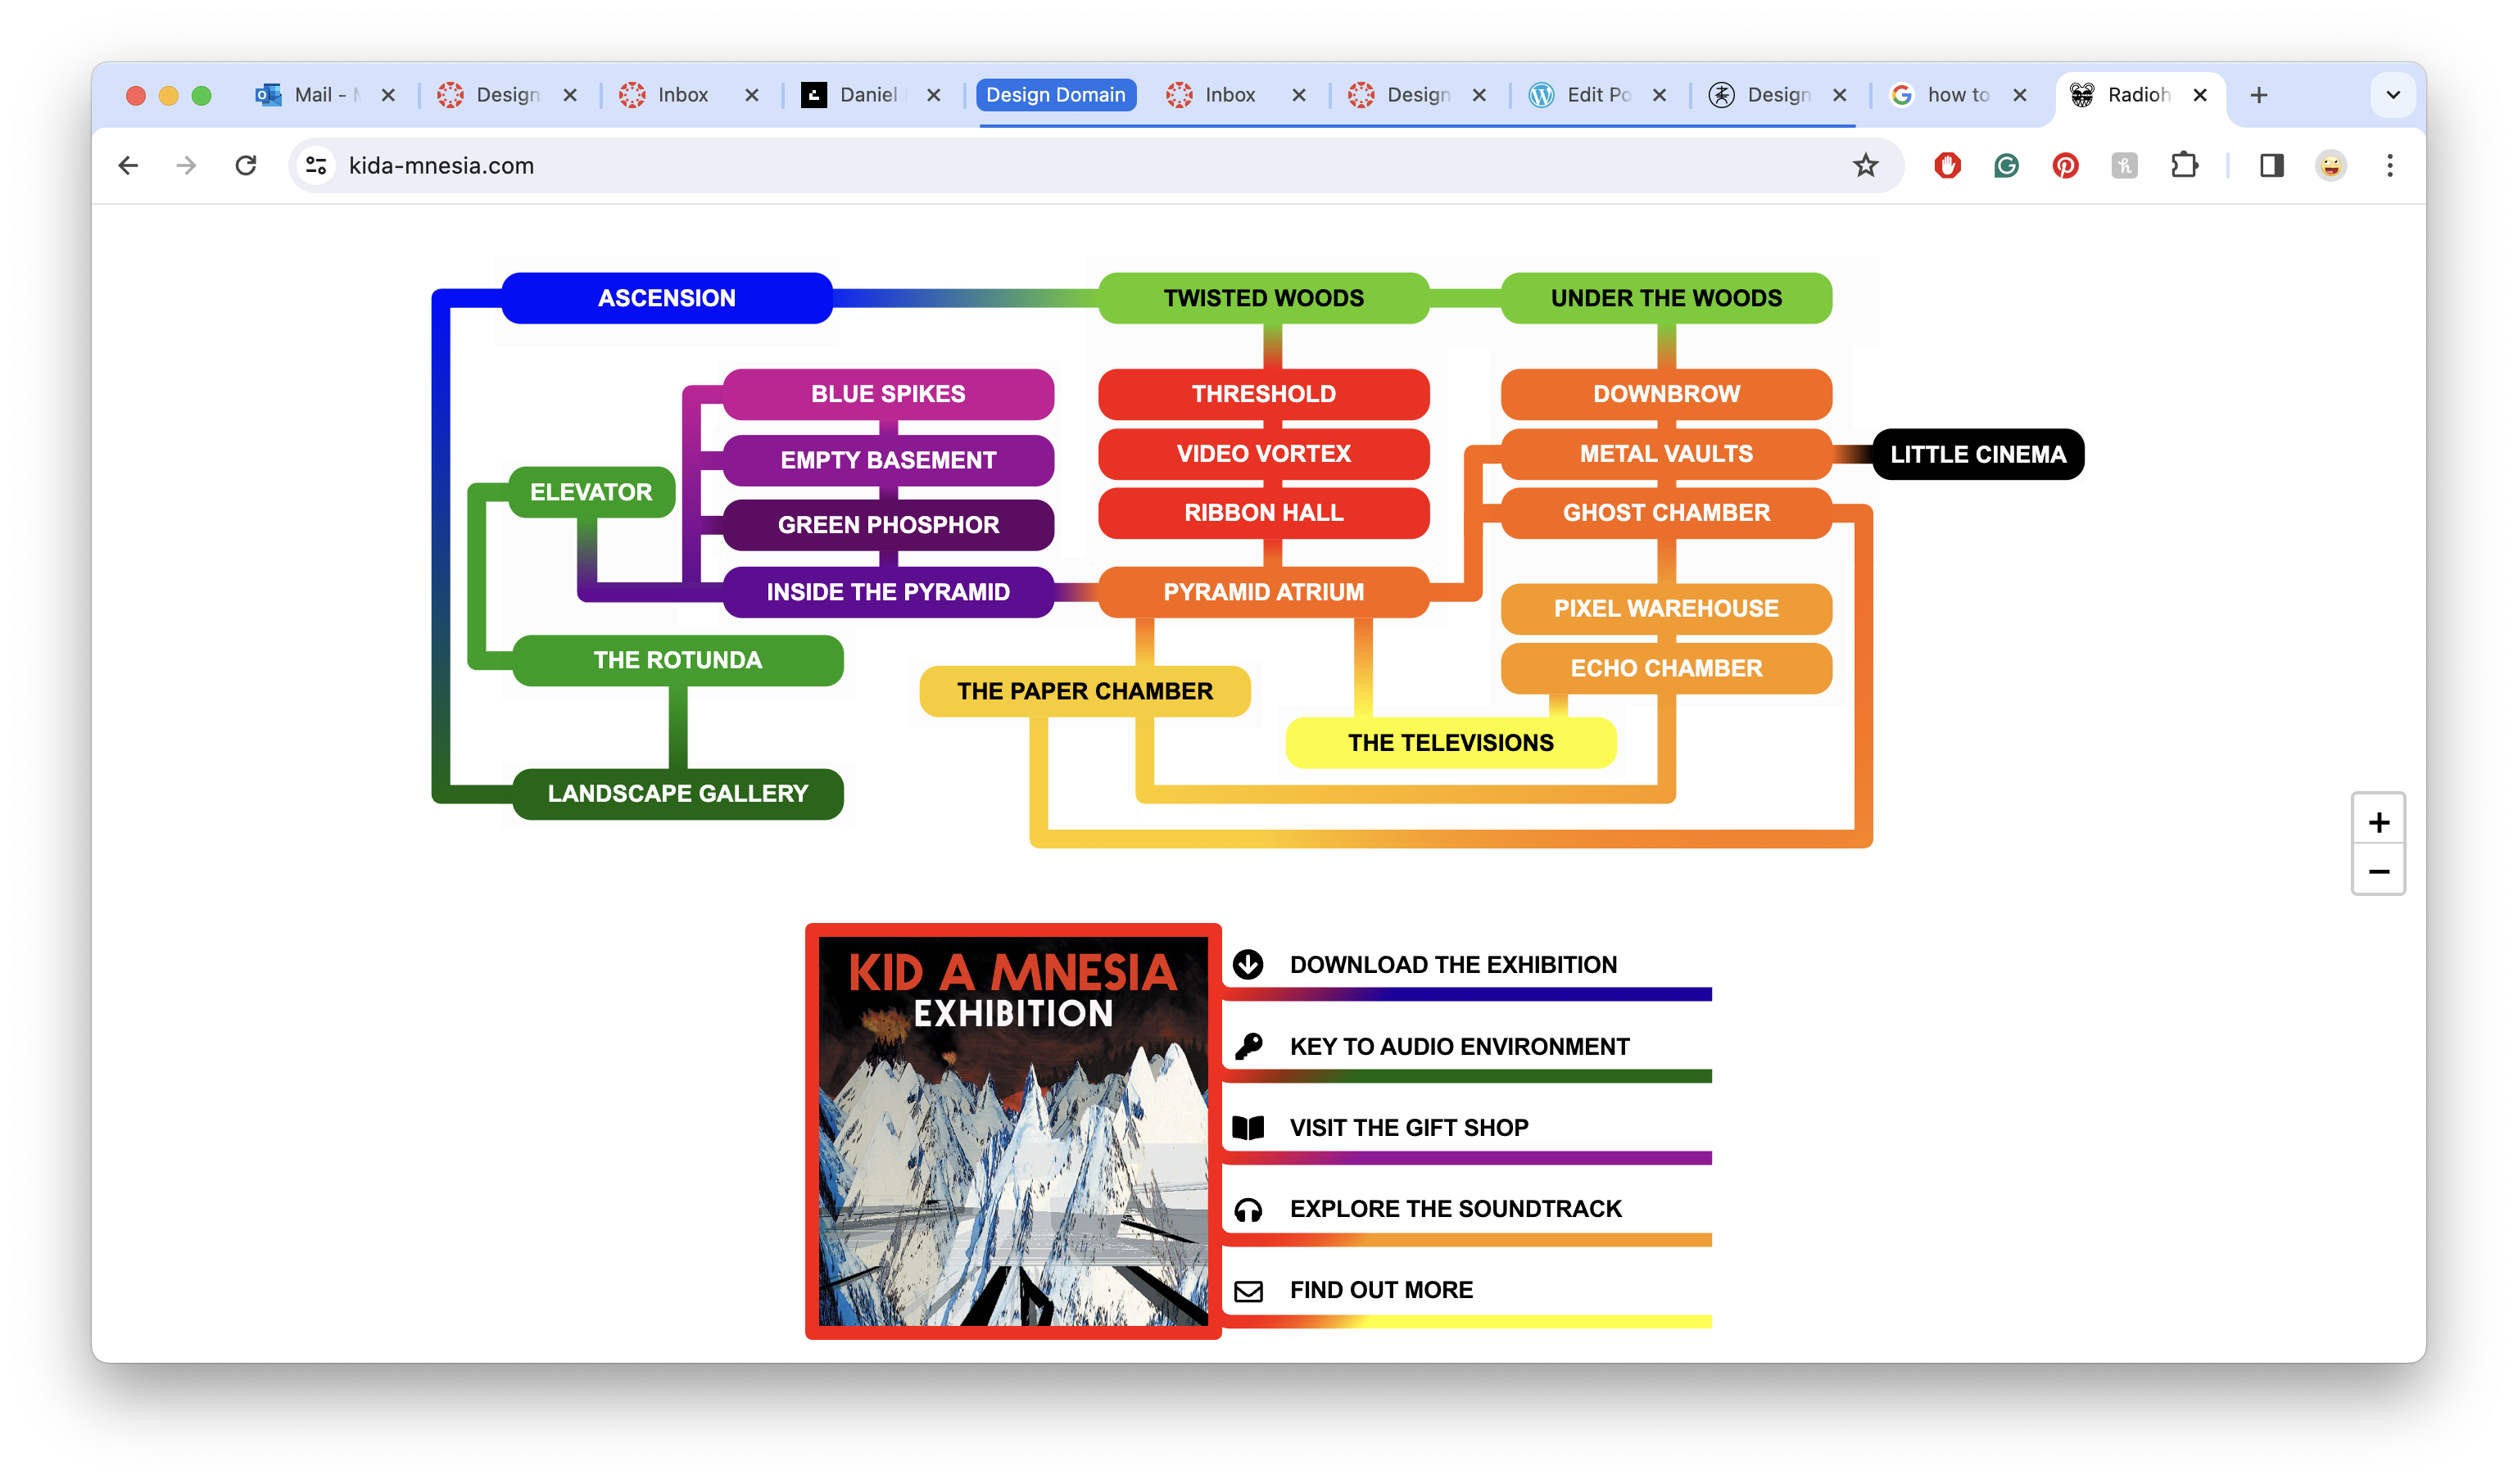
Task: Open the Pinterest extension icon
Action: [x=2065, y=166]
